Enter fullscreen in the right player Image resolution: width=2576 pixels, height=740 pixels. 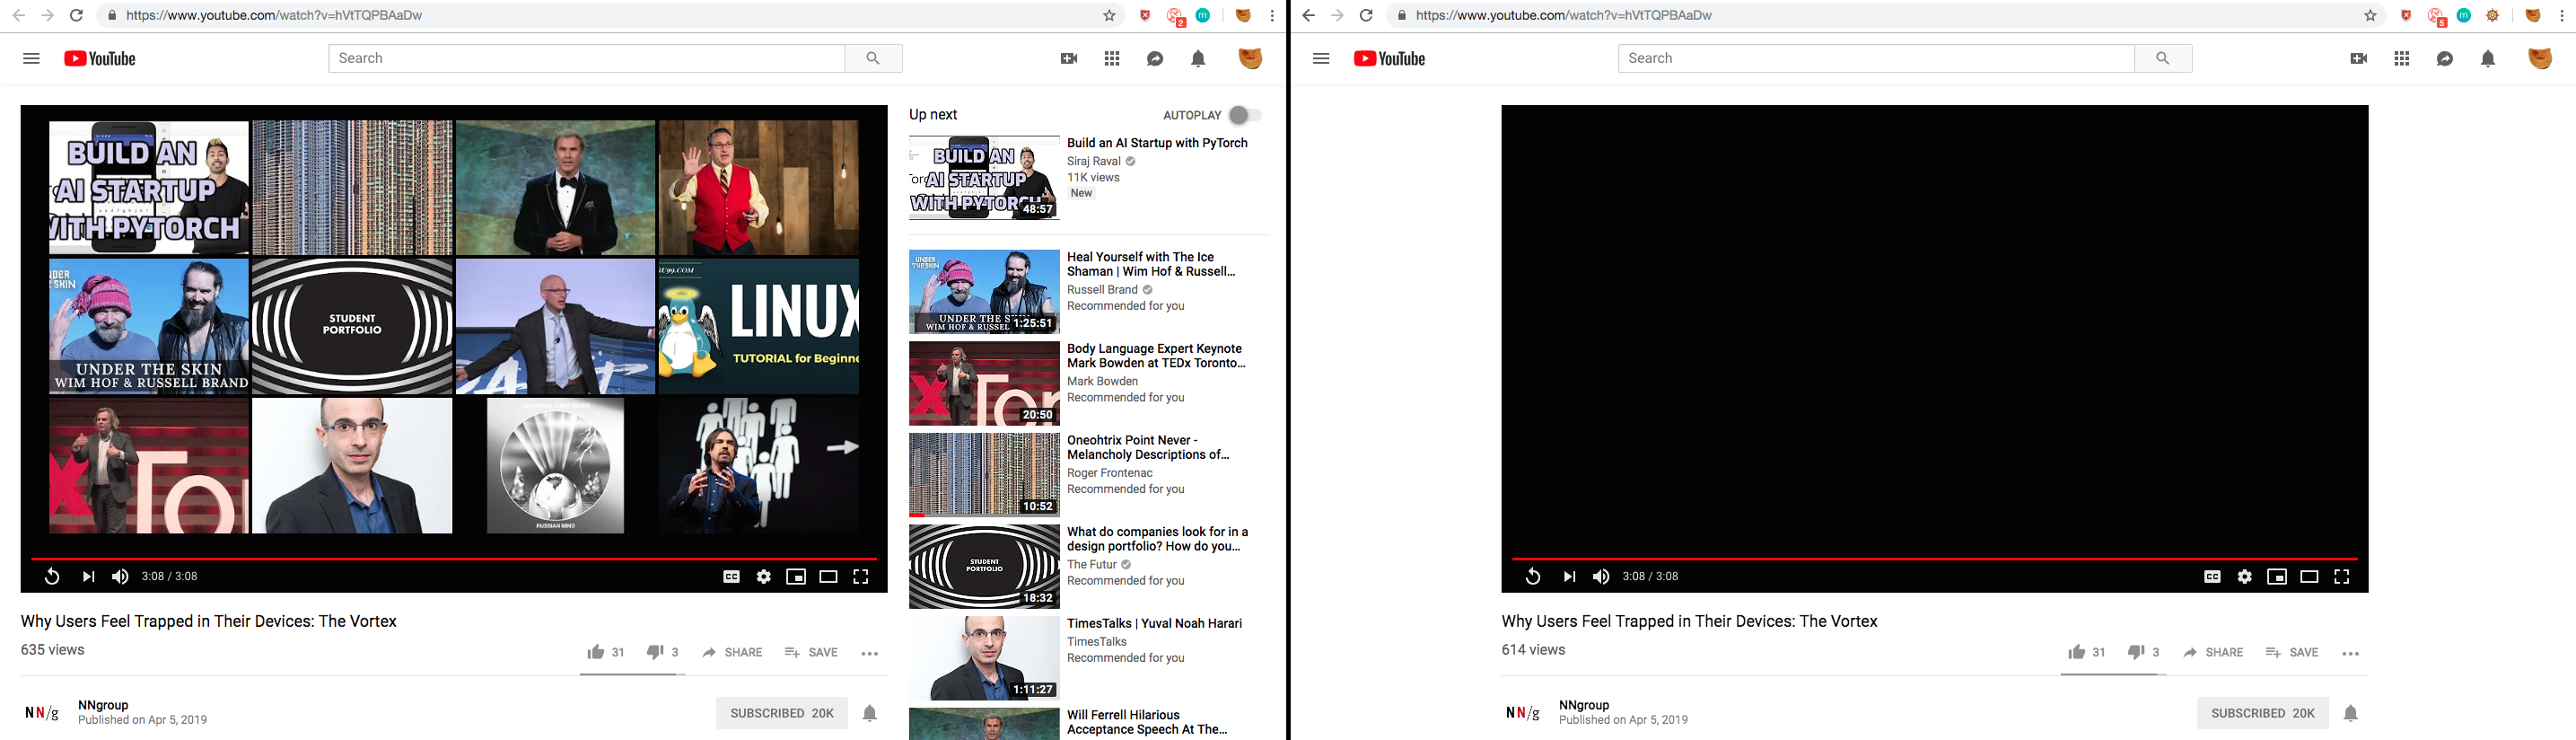pyautogui.click(x=2341, y=576)
